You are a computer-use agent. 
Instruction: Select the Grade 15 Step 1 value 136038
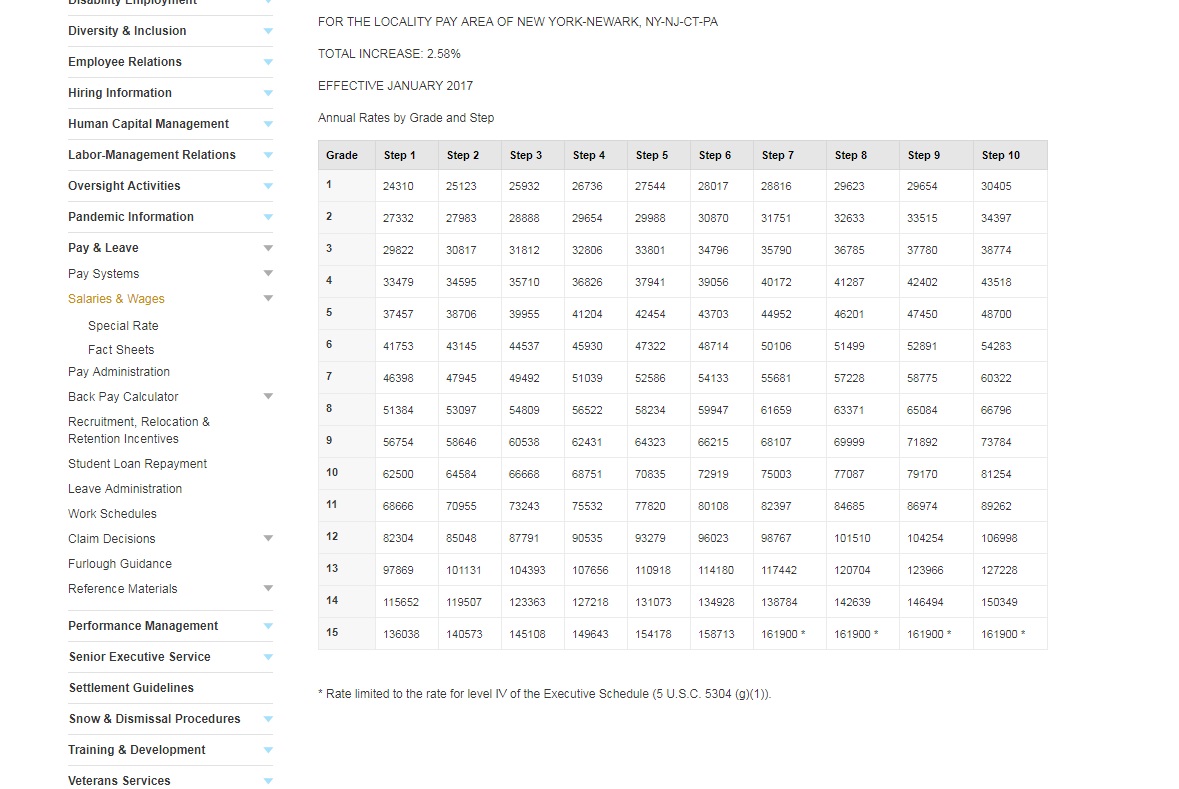point(401,633)
